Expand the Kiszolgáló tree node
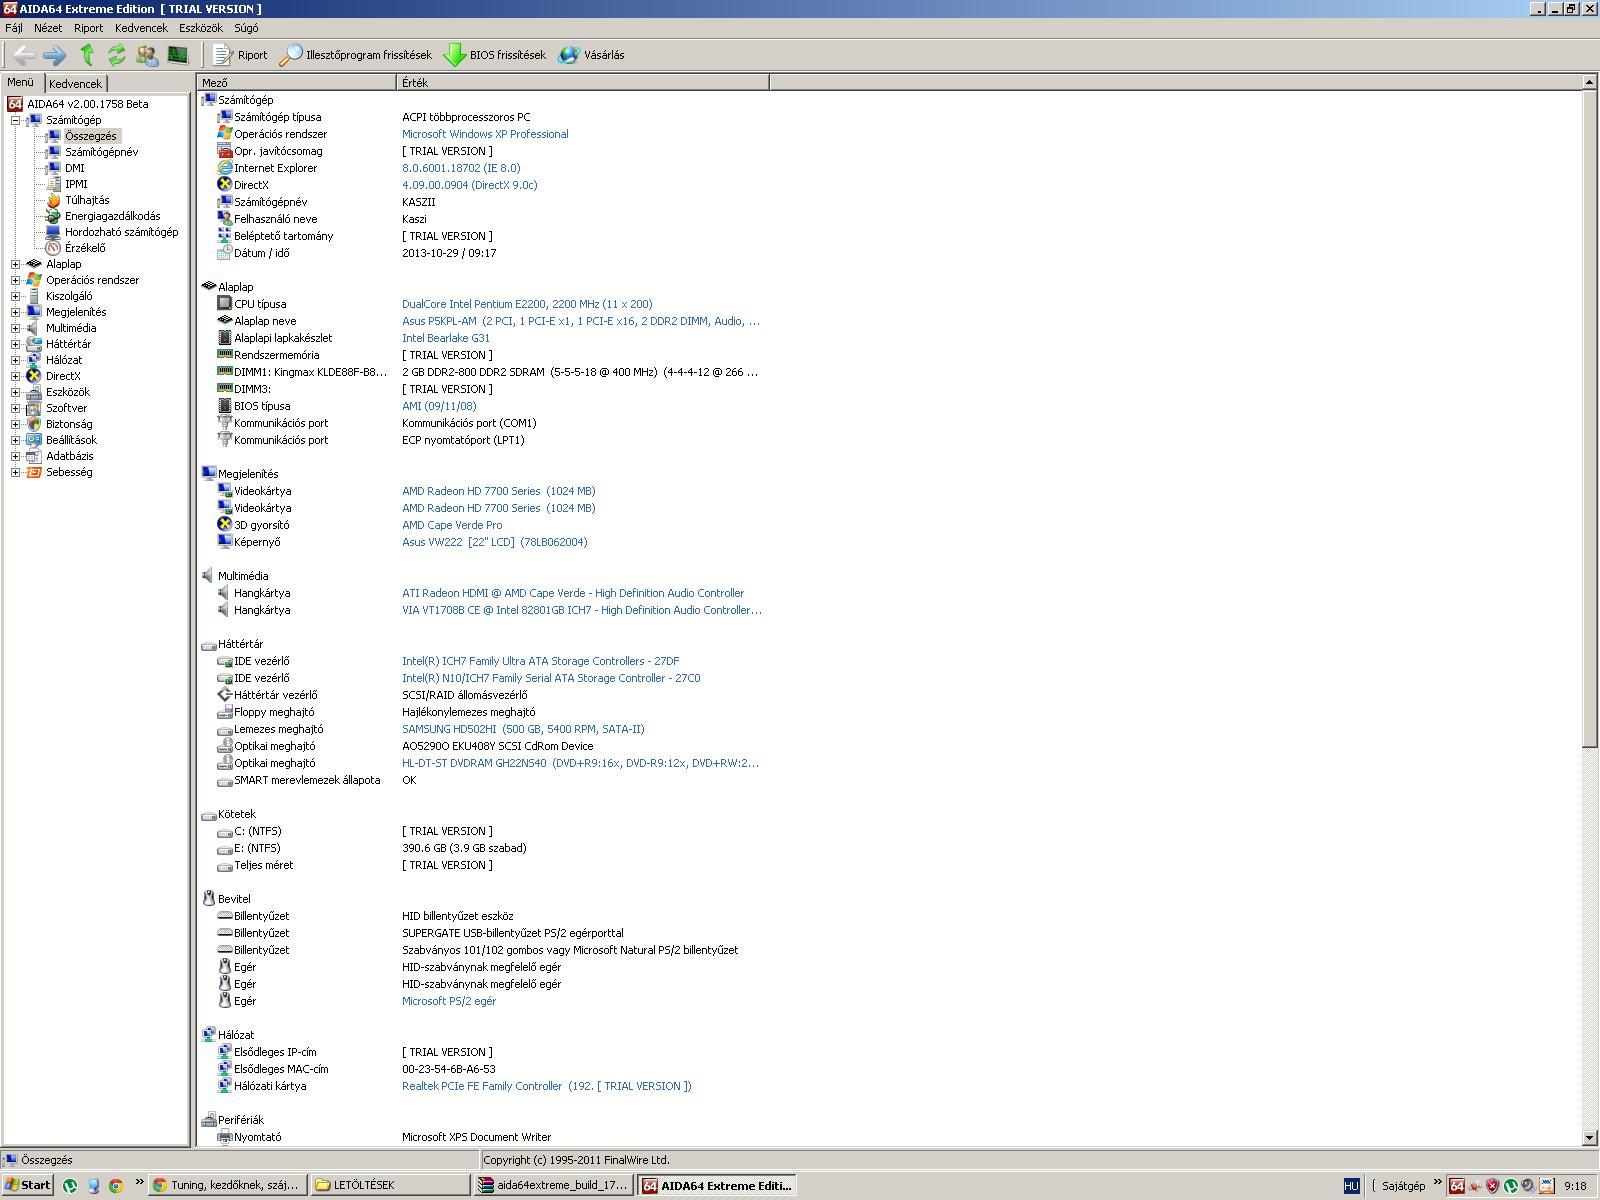 click(x=16, y=296)
